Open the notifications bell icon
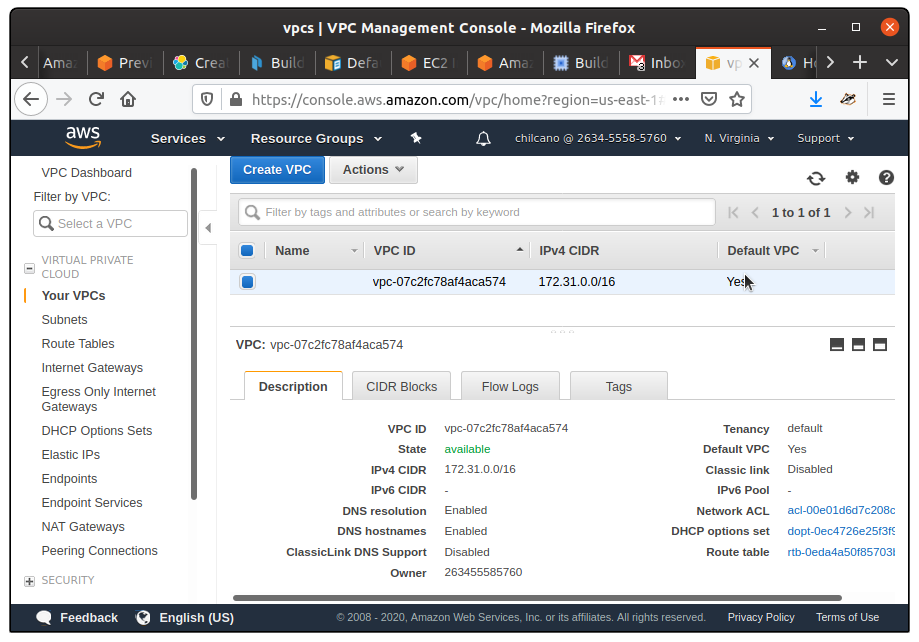Screen dimensions: 919x642 (x=483, y=138)
